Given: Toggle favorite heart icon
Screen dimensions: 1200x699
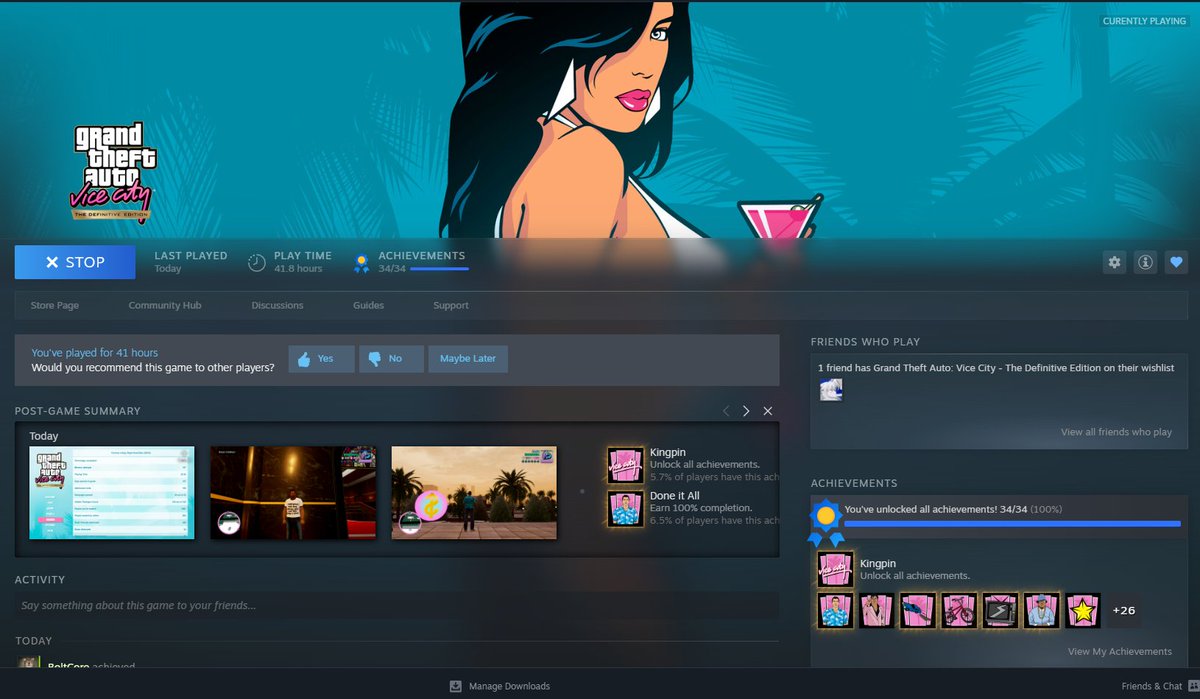Looking at the screenshot, I should 1177,262.
